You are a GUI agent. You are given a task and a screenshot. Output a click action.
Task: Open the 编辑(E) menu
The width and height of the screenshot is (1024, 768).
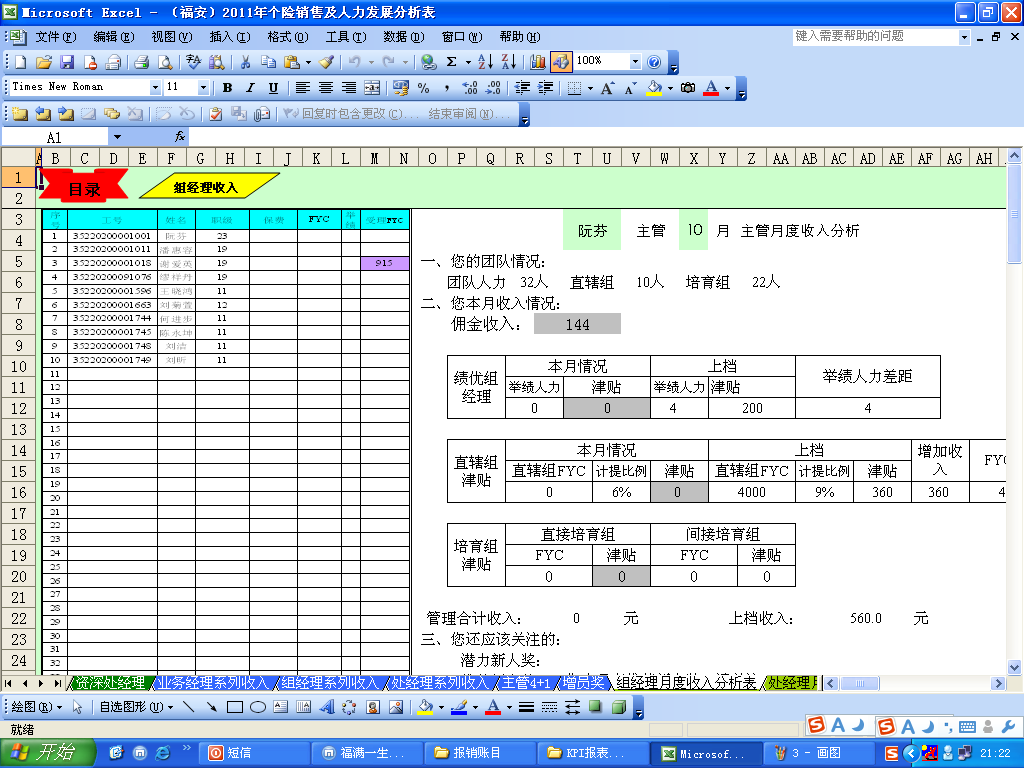tap(114, 37)
